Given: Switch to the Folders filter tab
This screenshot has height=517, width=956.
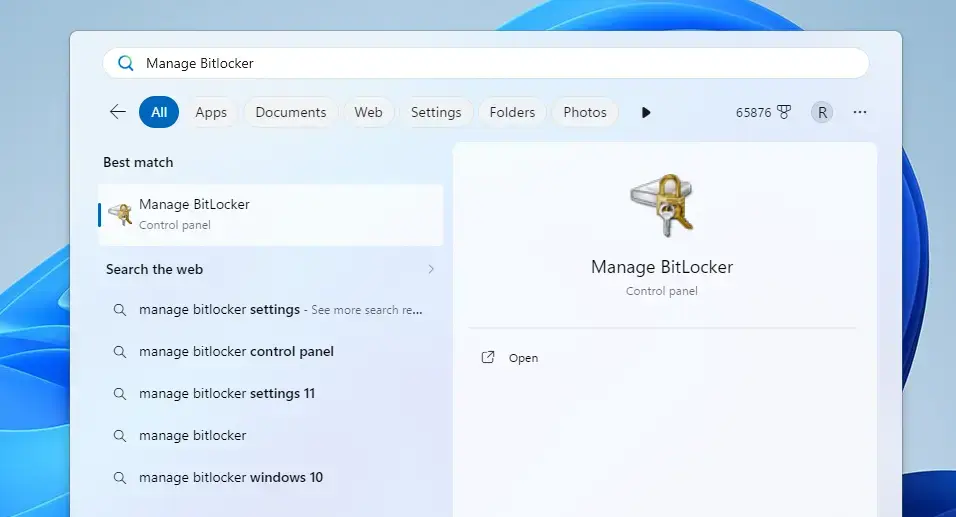Looking at the screenshot, I should [512, 112].
